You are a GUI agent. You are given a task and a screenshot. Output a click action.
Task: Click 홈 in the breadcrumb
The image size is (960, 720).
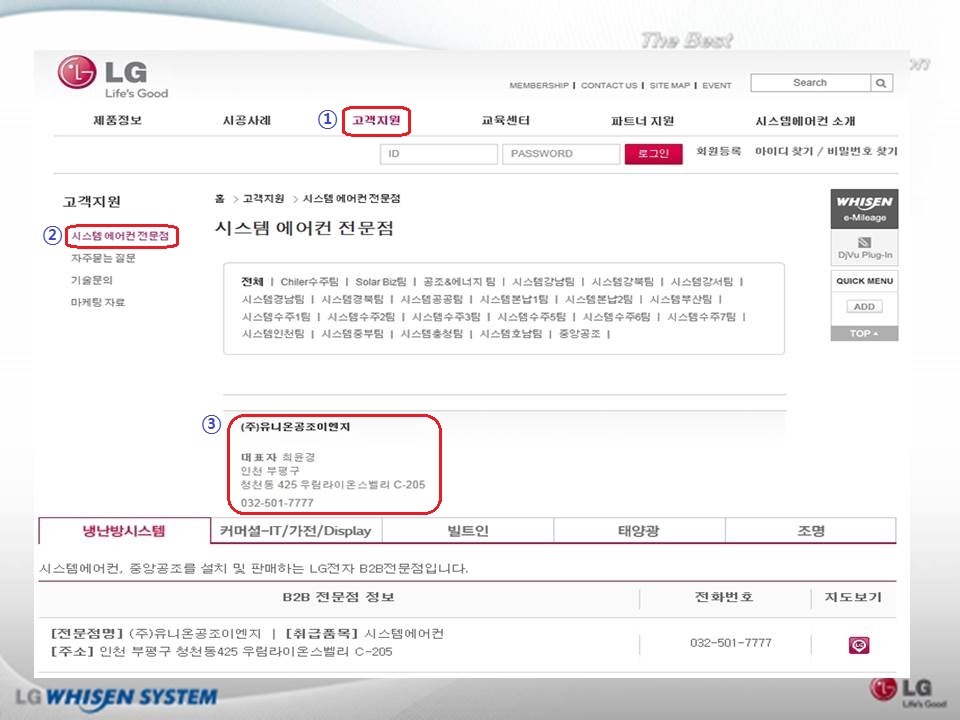click(x=220, y=198)
